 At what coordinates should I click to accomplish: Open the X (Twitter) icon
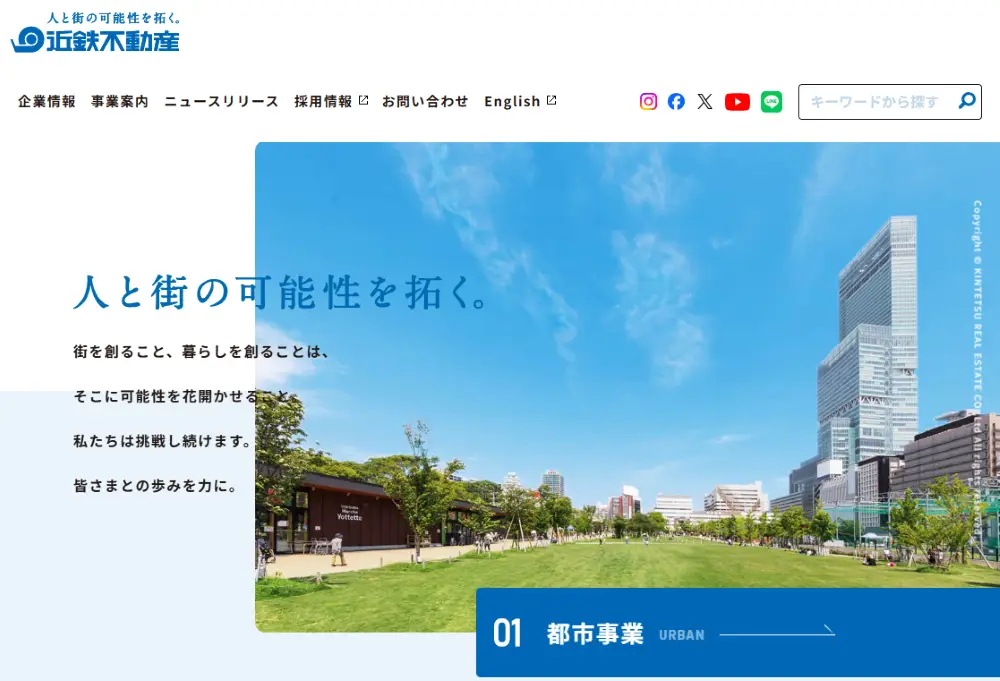[705, 101]
